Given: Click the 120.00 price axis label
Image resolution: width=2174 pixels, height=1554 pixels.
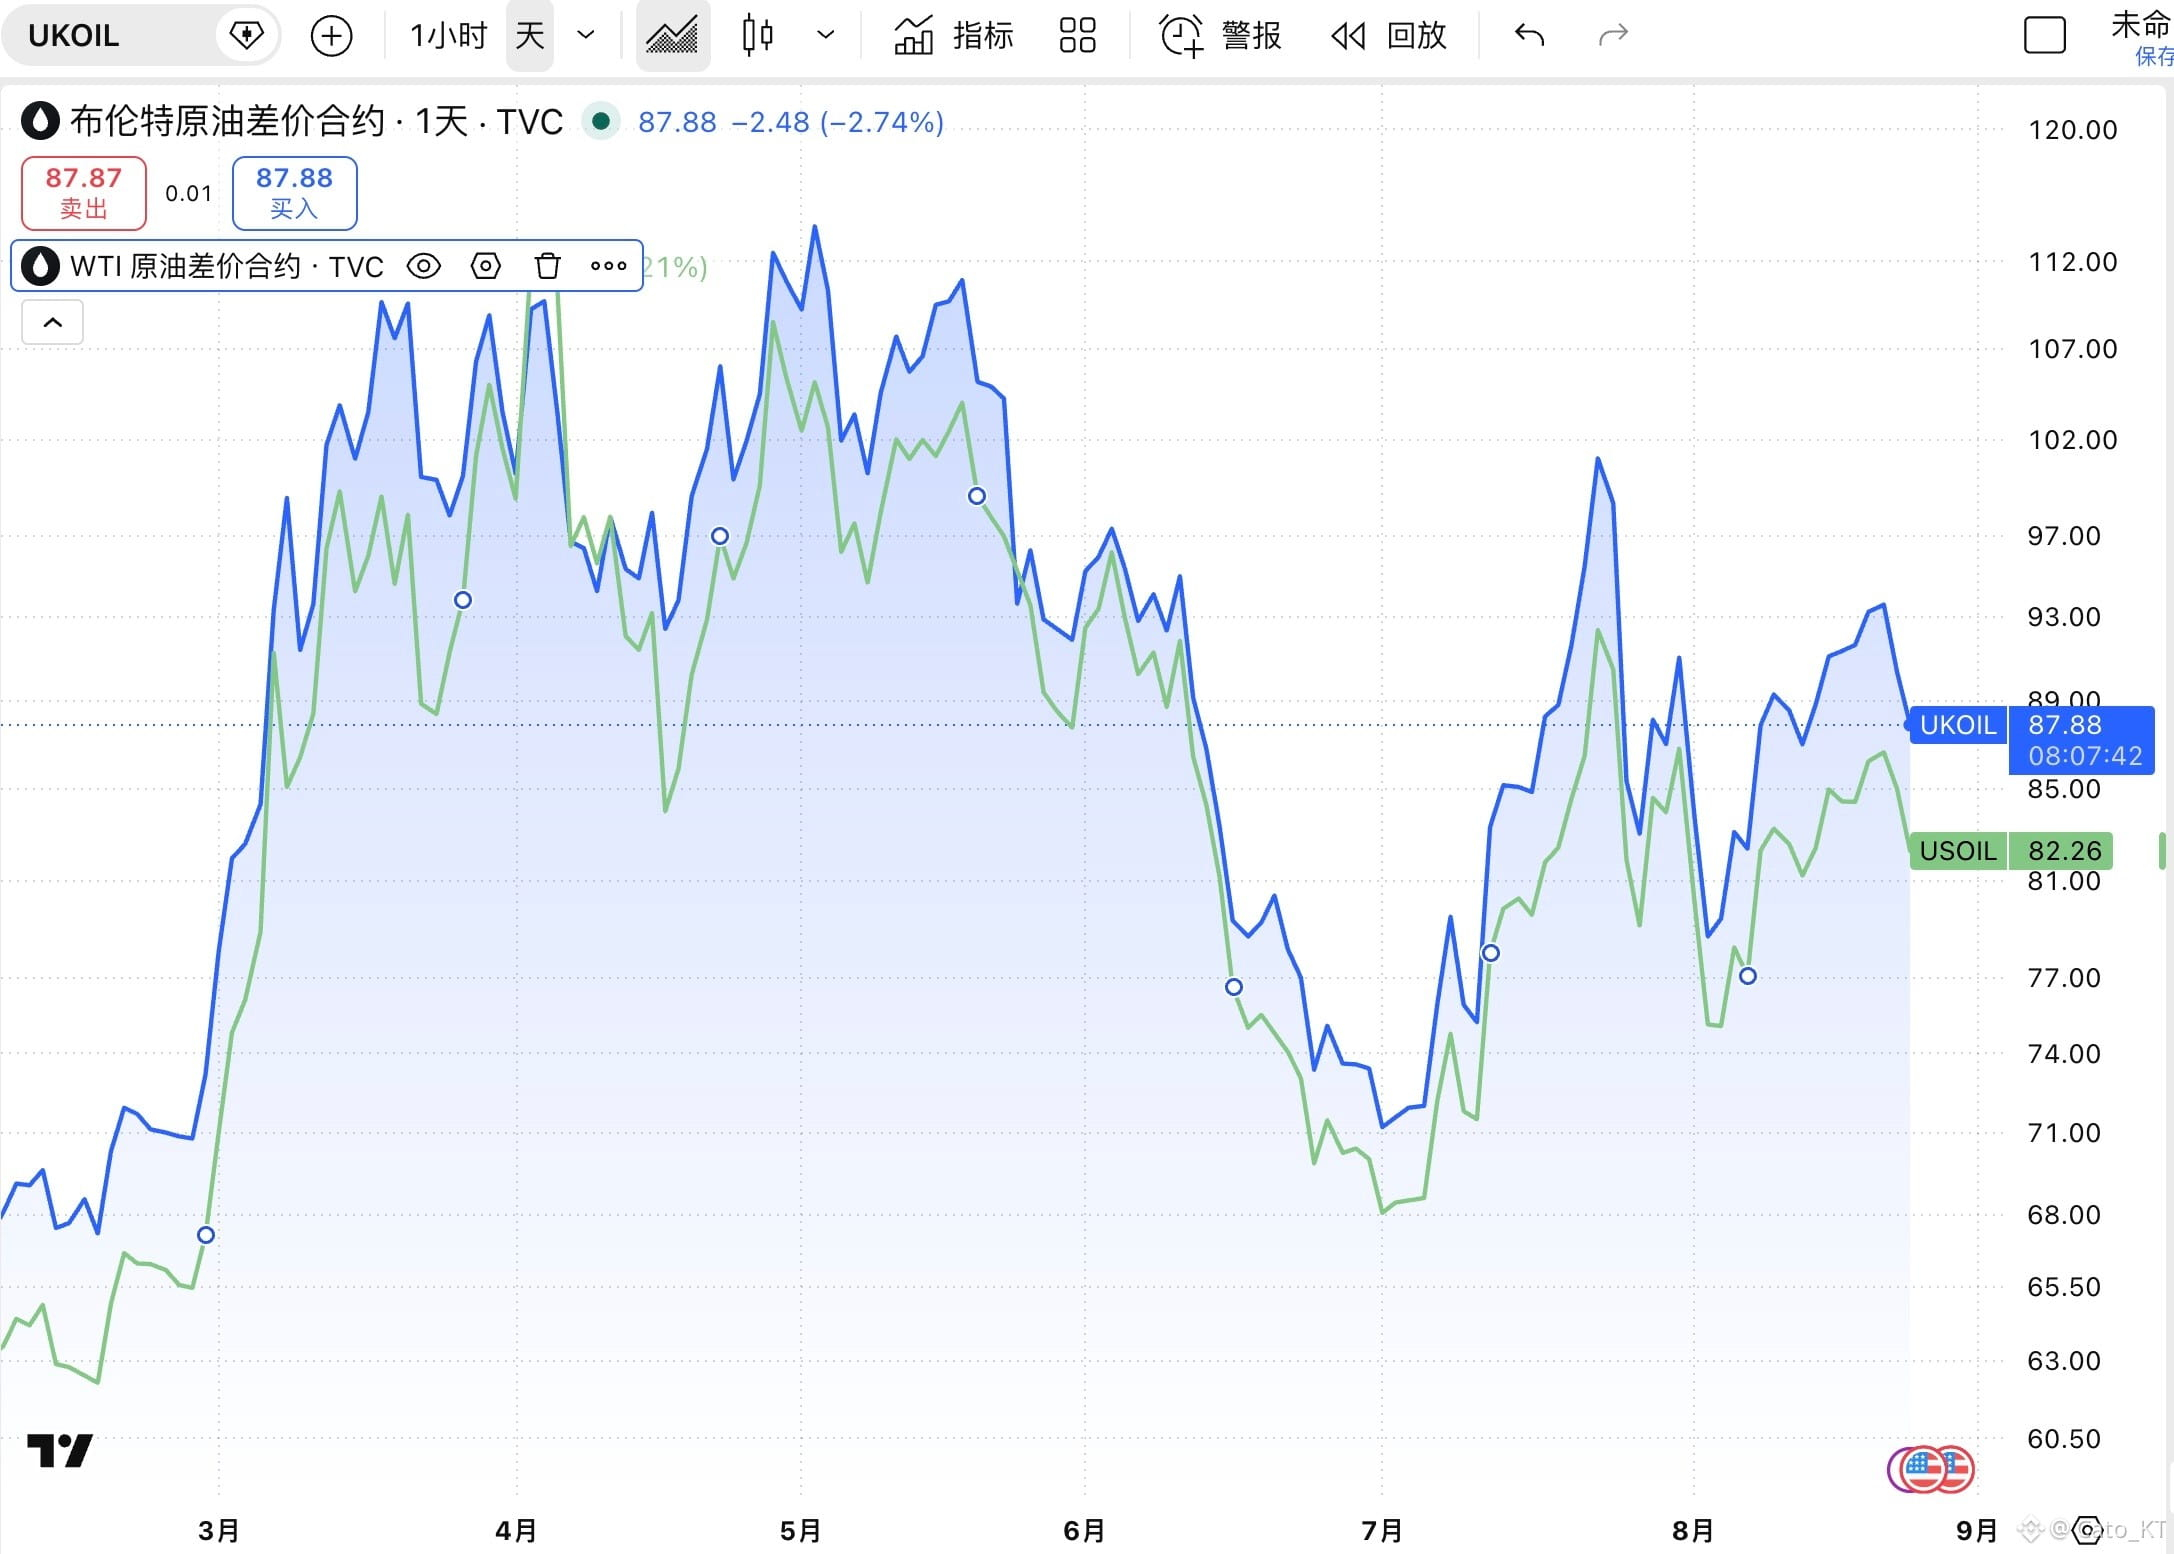Looking at the screenshot, I should [2073, 130].
